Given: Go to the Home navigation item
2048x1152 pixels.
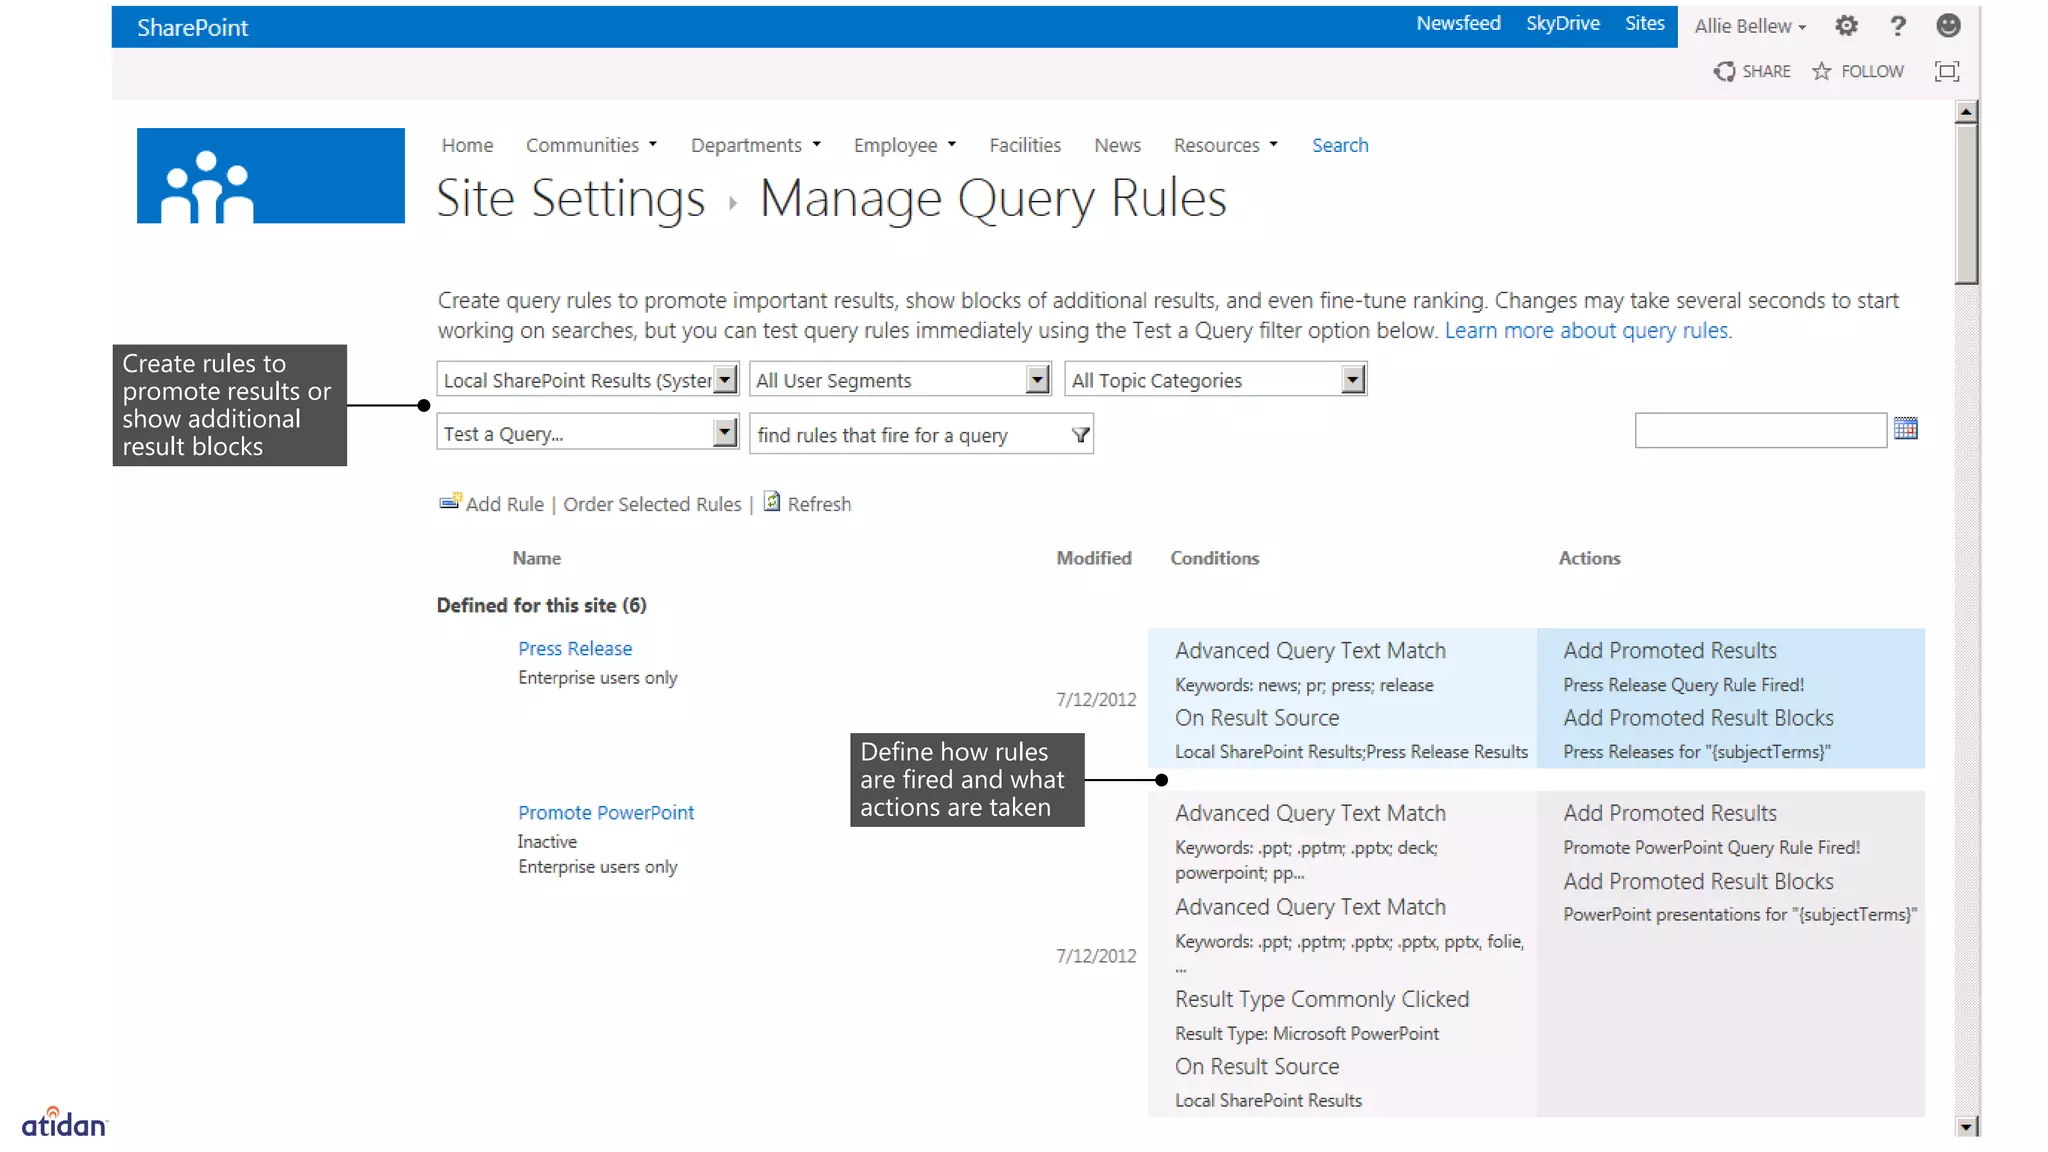Looking at the screenshot, I should 467,145.
